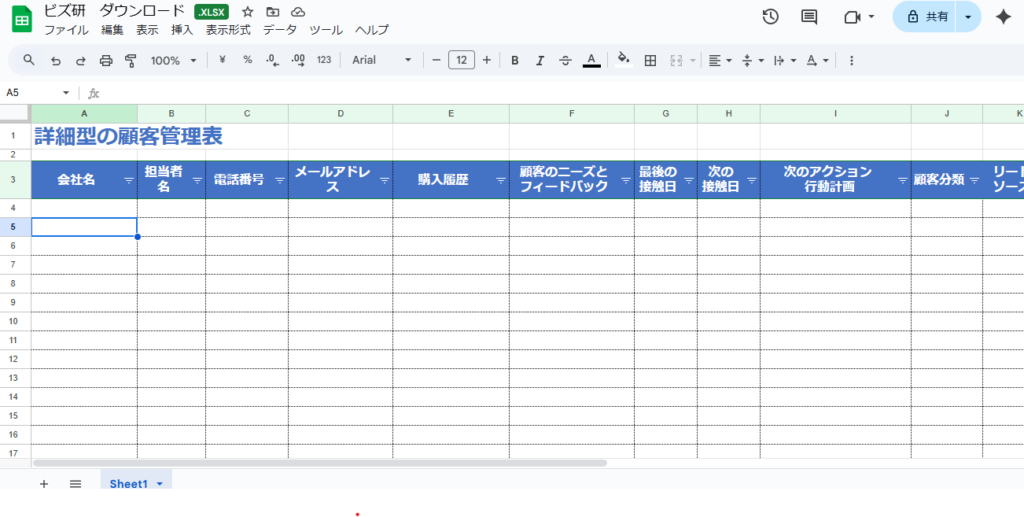The height and width of the screenshot is (517, 1024).
Task: Open filter on 会社名 column header
Action: pyautogui.click(x=129, y=181)
